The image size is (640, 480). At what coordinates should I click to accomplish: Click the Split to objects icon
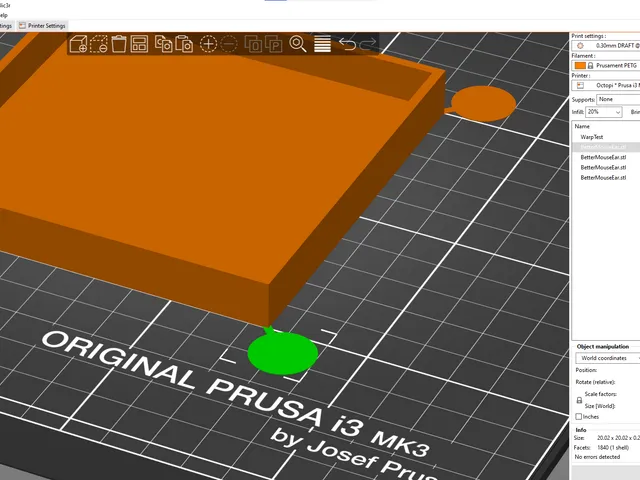coord(253,44)
